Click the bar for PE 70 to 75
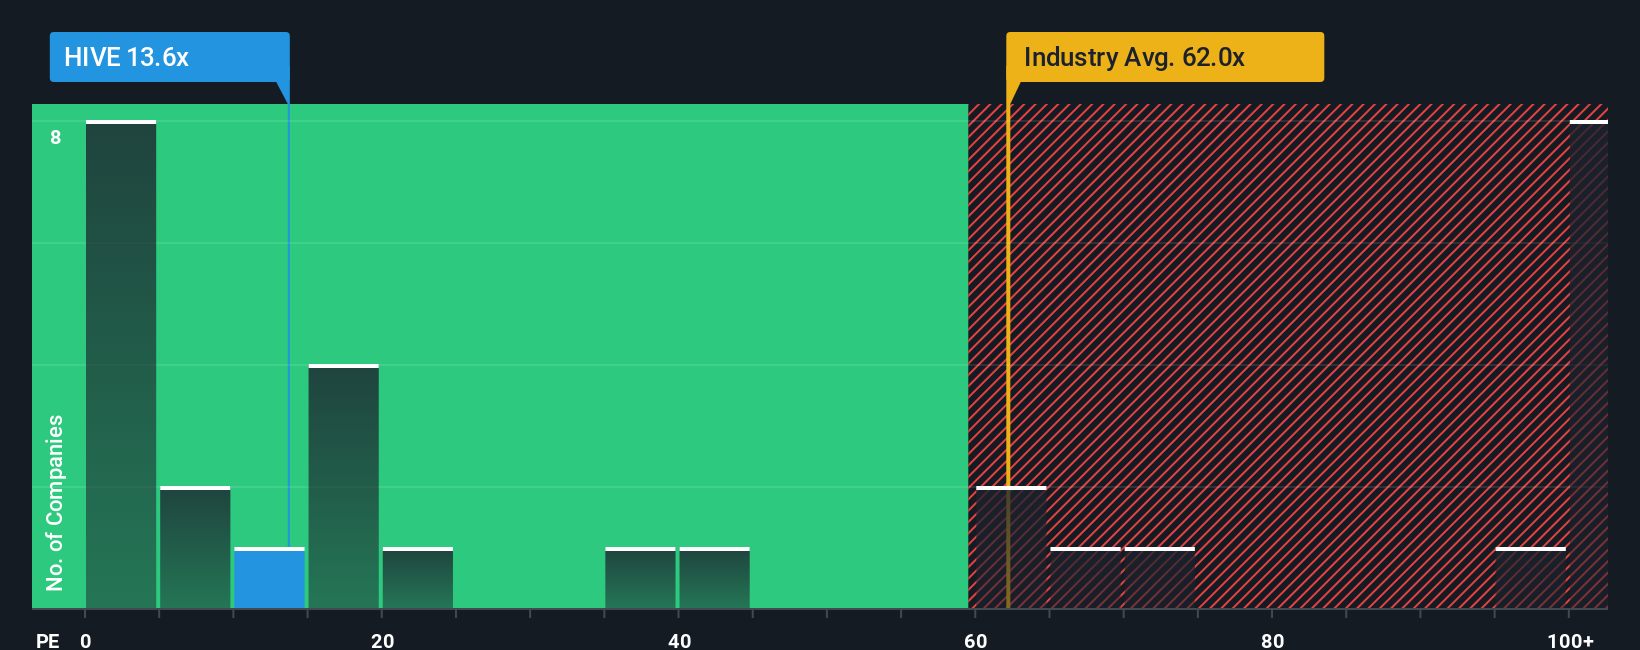The width and height of the screenshot is (1640, 650). (1160, 578)
